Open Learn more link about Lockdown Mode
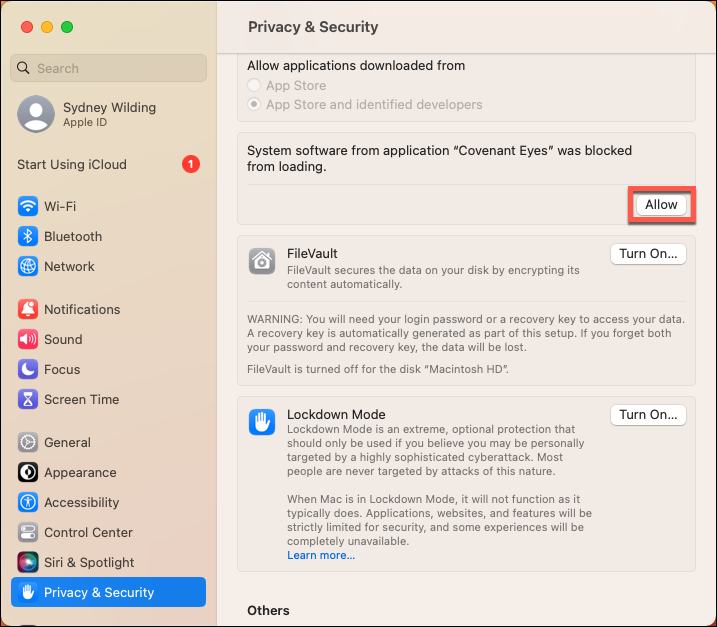 (x=321, y=556)
